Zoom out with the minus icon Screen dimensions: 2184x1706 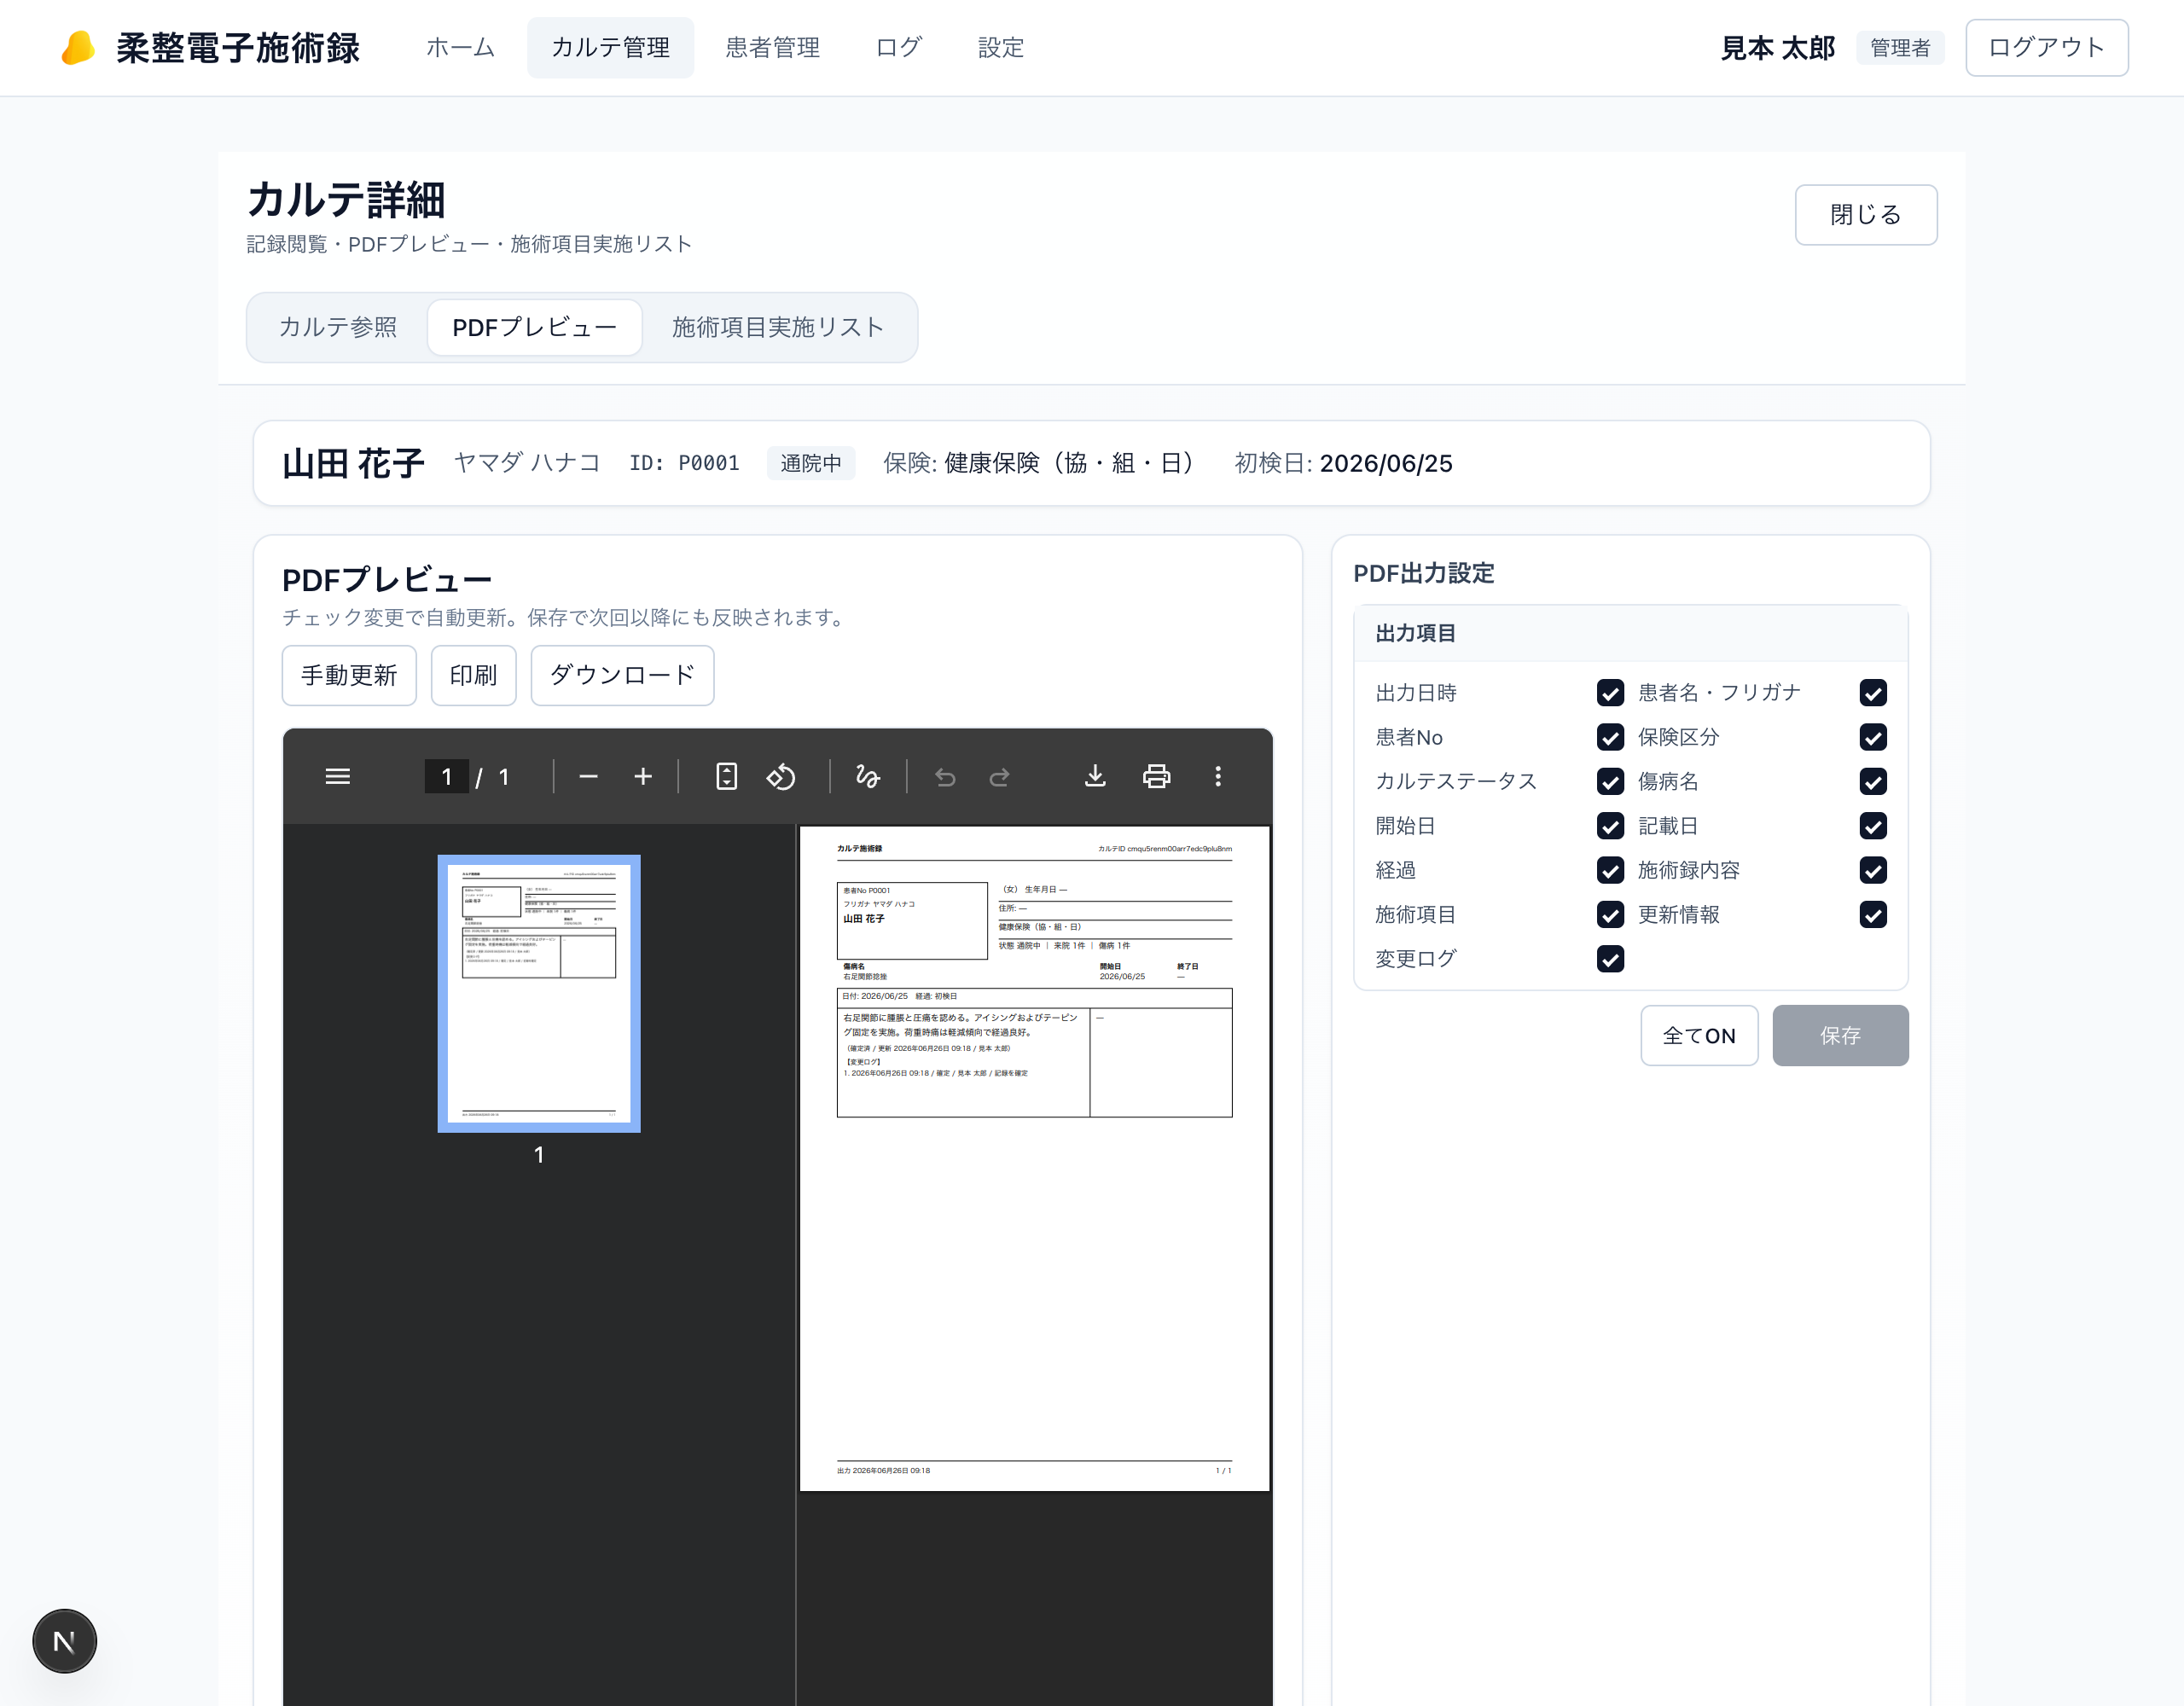pos(588,776)
